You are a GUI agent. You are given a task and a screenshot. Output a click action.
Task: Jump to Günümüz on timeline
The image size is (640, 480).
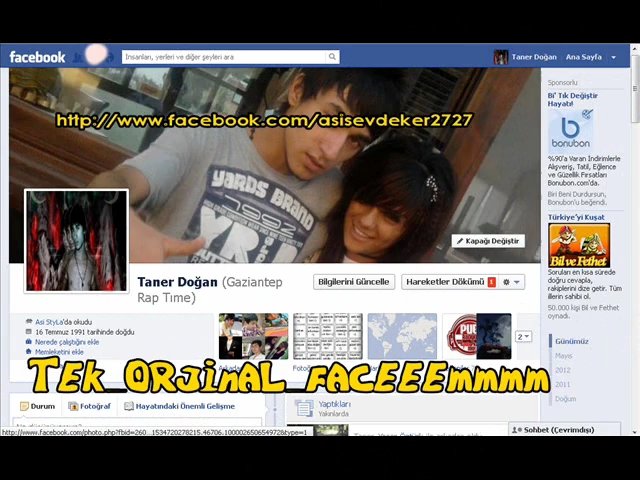571,341
